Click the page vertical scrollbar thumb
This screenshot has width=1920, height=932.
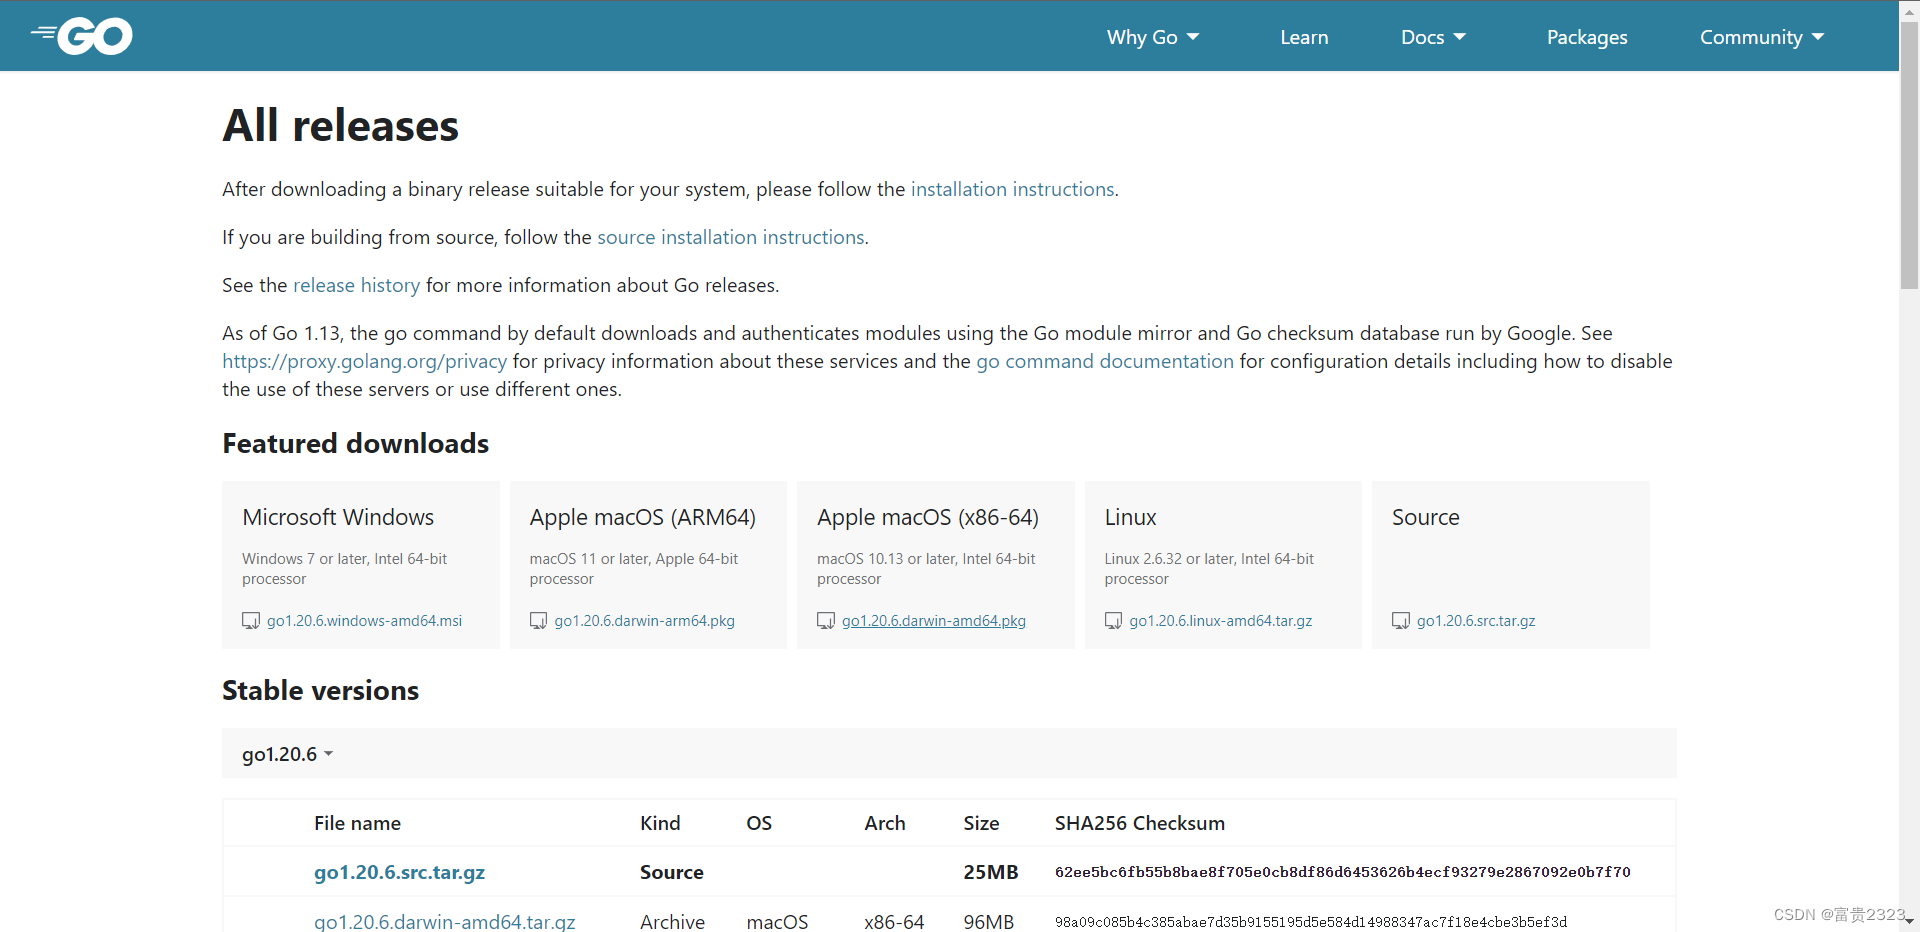pos(1909,155)
